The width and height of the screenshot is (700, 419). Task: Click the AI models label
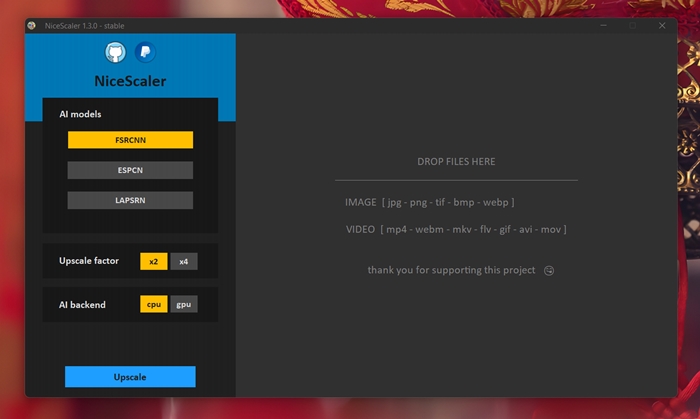80,114
